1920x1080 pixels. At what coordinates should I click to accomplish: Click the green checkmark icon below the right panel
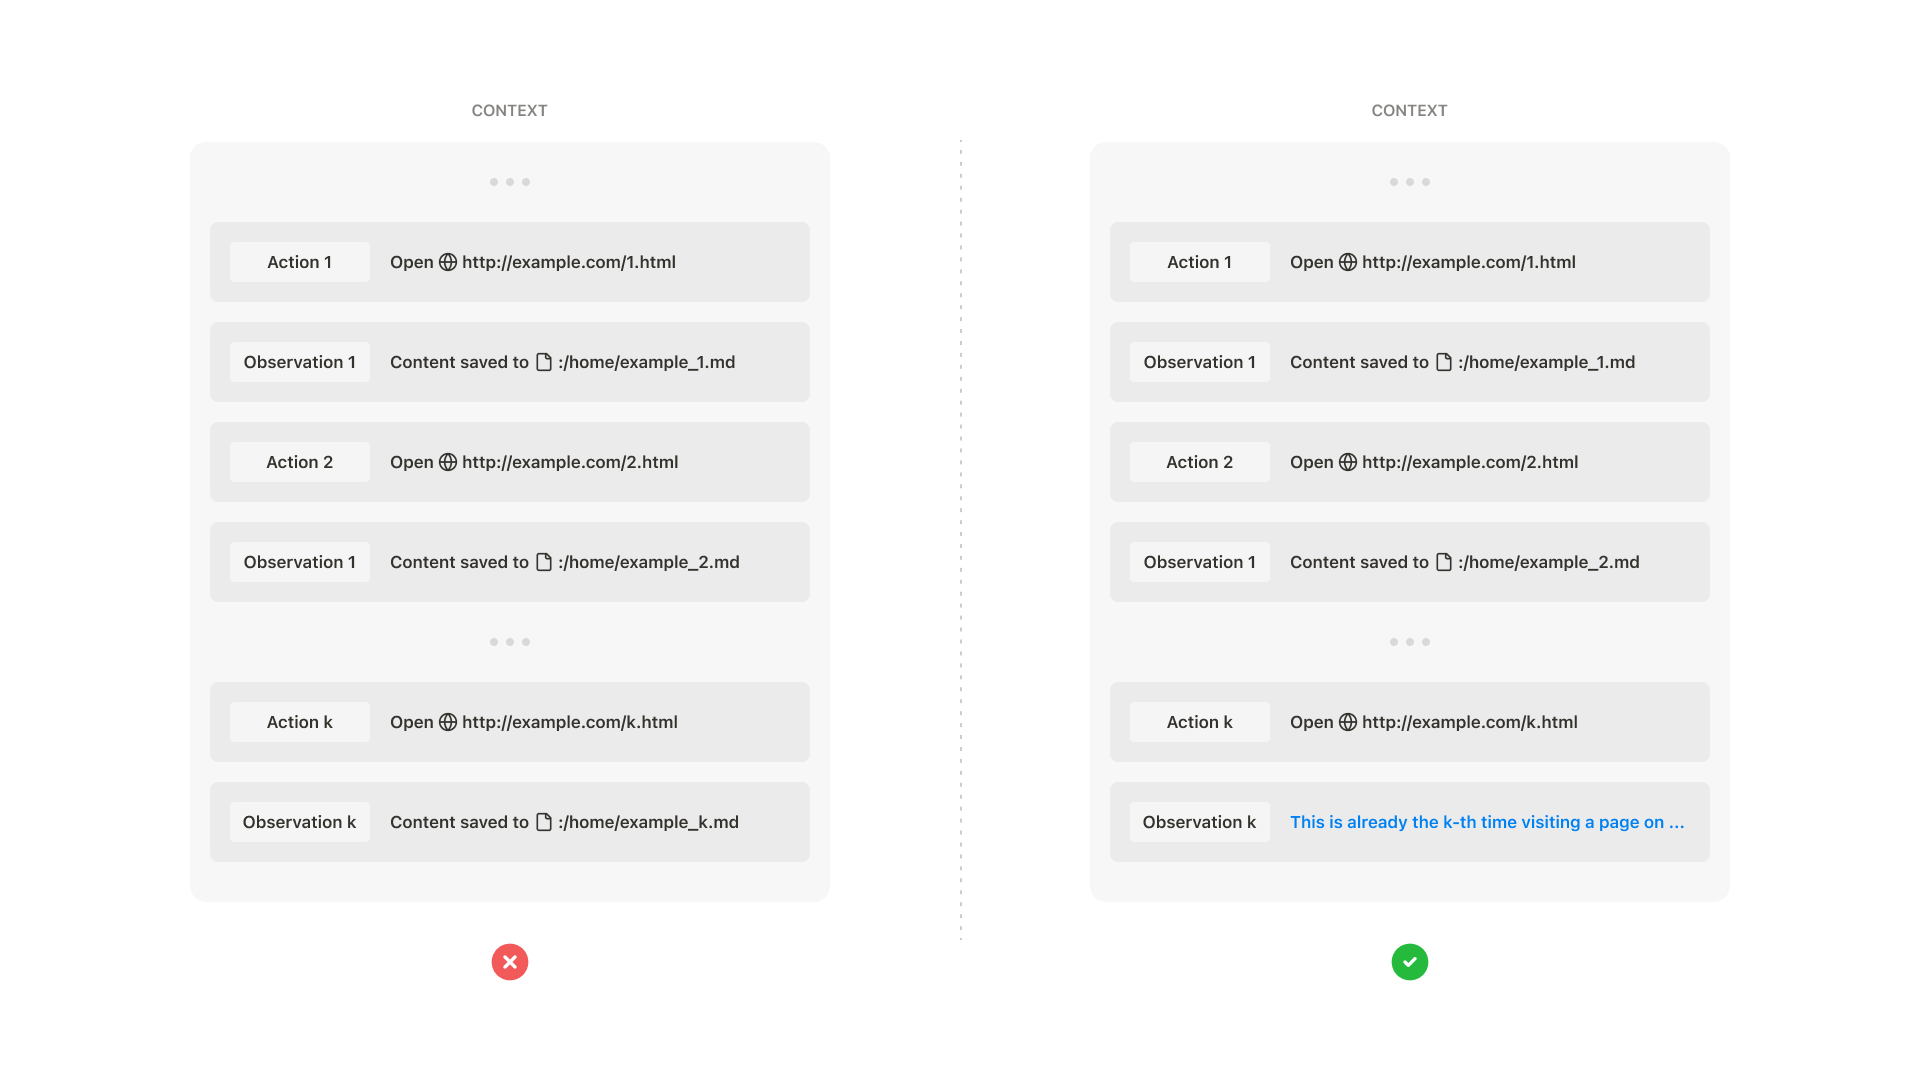(x=1410, y=962)
